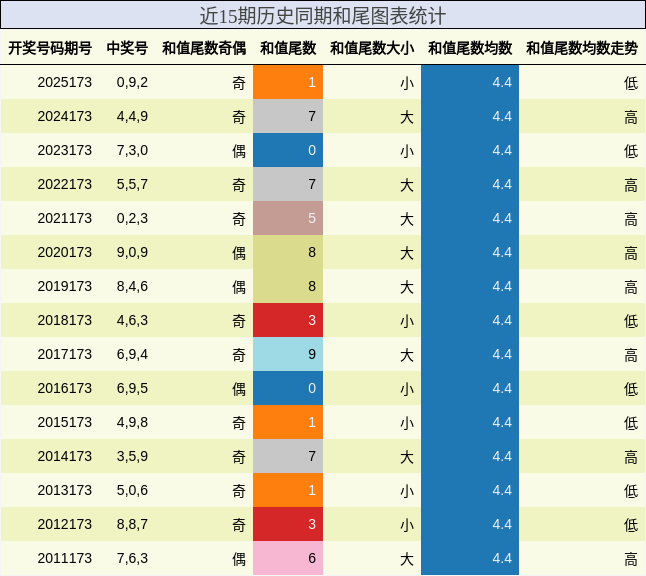
Task: Click winning numbers 8,8,7
Action: (132, 524)
